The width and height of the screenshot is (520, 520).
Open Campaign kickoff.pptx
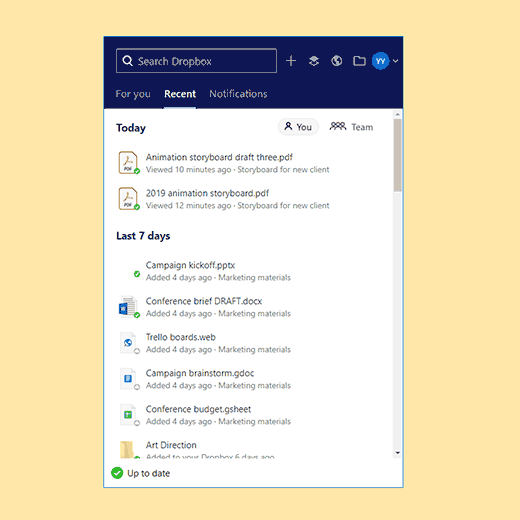(190, 265)
